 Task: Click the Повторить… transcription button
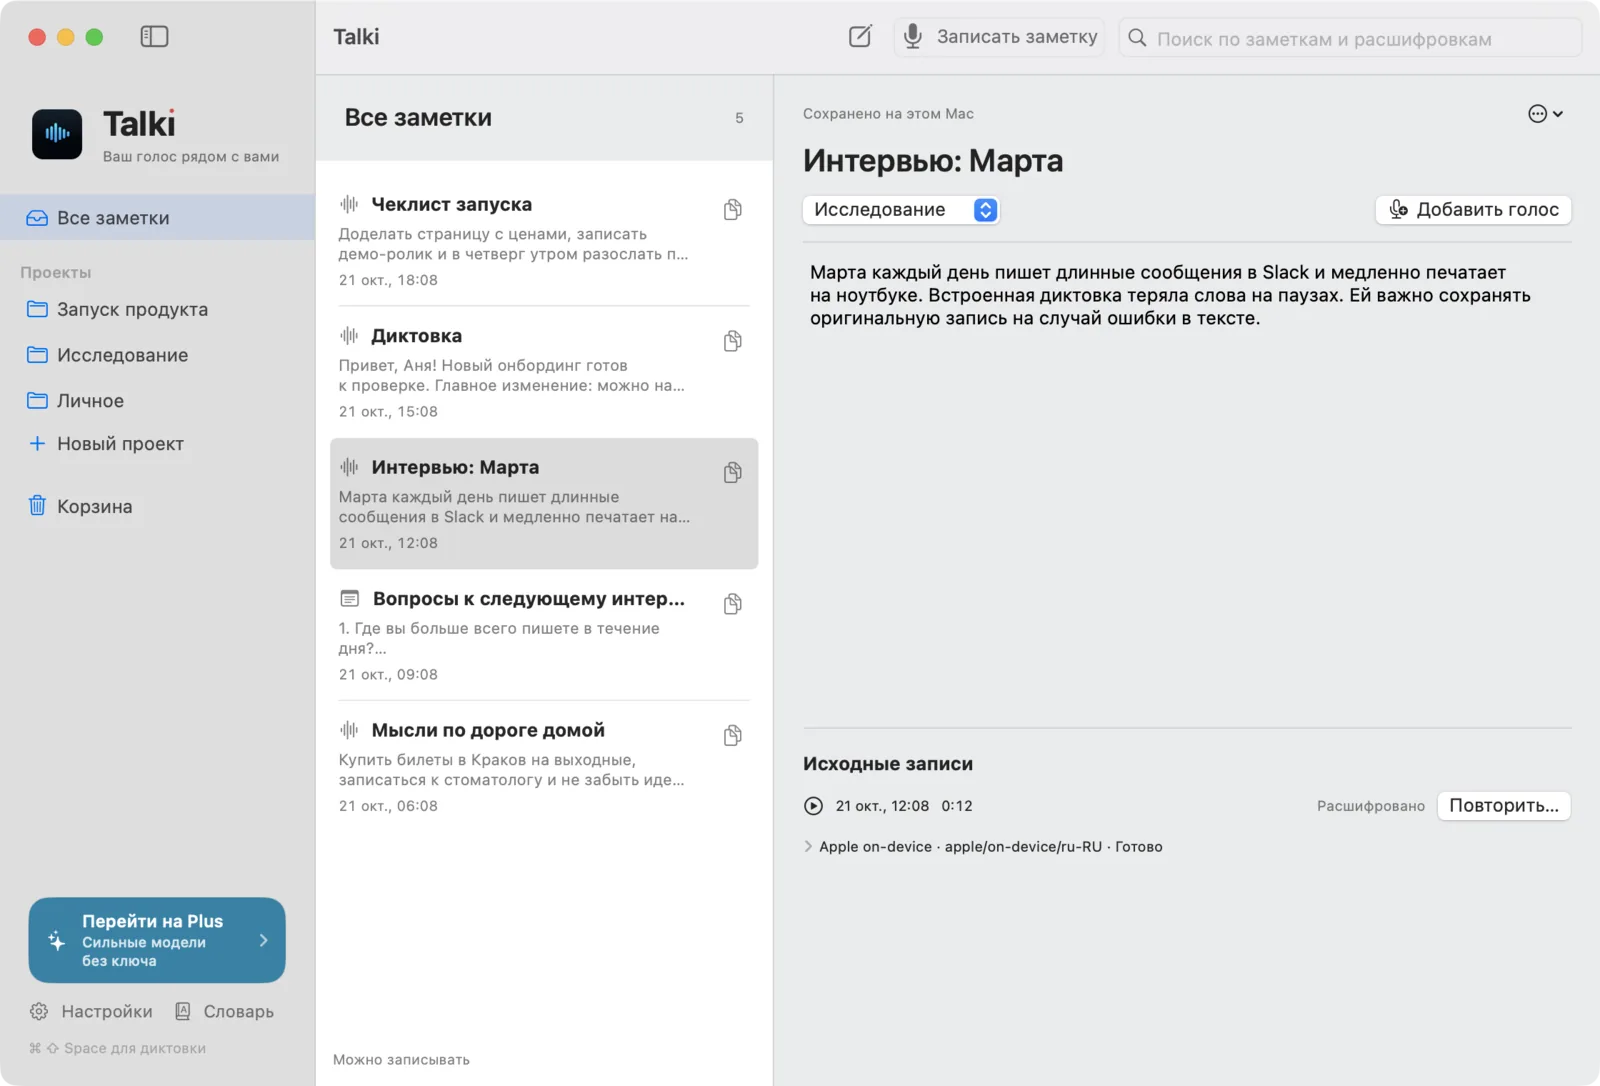(x=1504, y=806)
